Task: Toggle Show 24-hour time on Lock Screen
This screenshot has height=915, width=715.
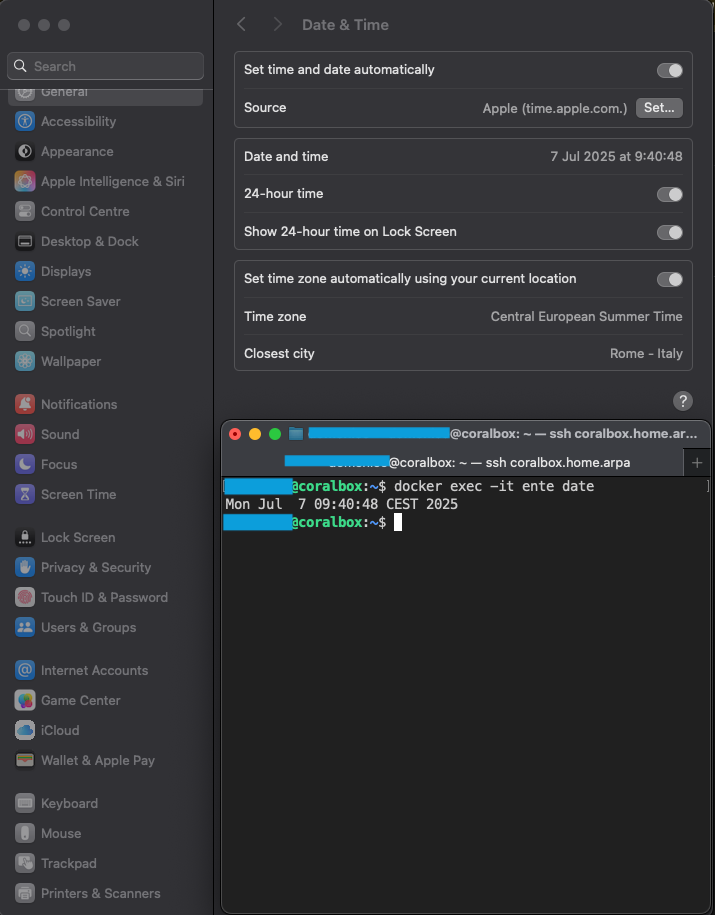Action: [x=669, y=232]
